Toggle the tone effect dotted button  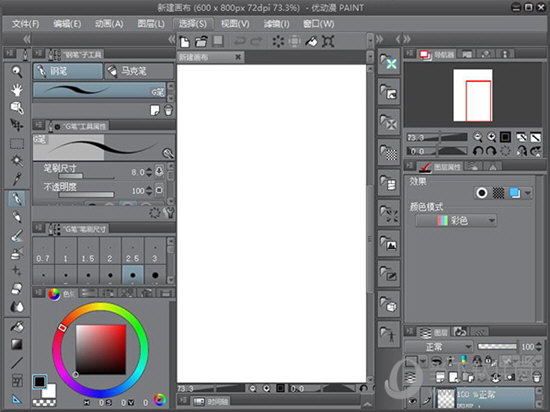pos(498,193)
